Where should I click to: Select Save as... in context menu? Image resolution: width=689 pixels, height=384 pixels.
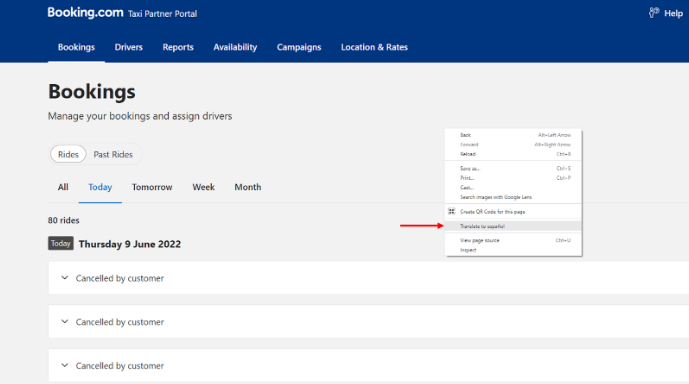(x=513, y=168)
